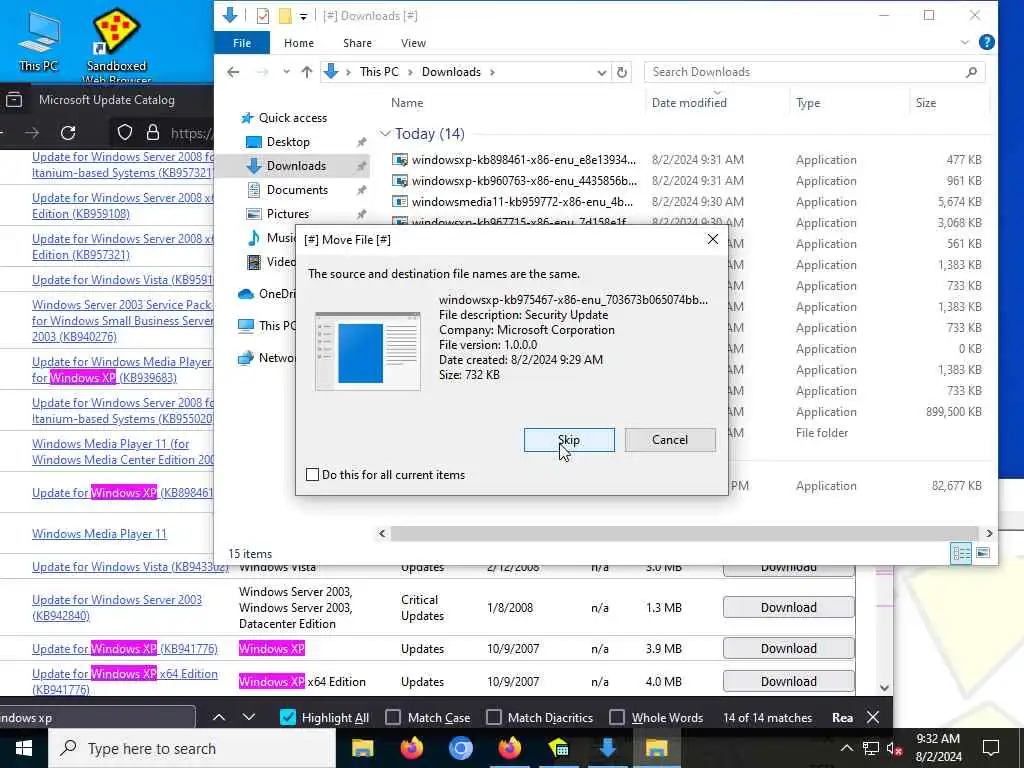Viewport: 1024px width, 768px height.
Task: Go up one folder level
Action: [x=306, y=72]
